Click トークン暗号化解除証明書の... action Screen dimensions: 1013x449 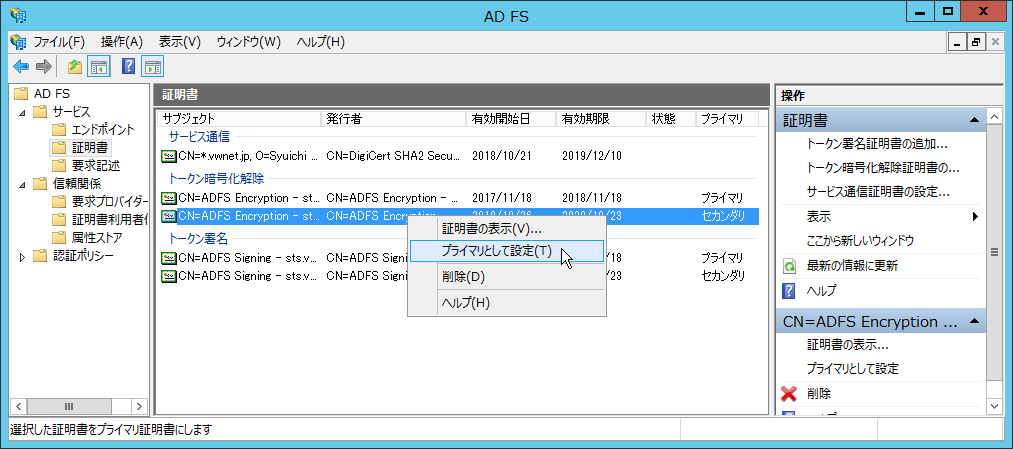pos(882,168)
